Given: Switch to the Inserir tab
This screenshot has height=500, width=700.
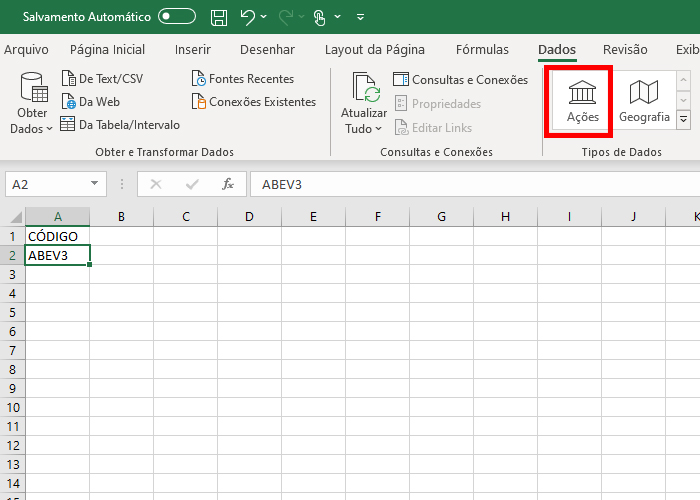Looking at the screenshot, I should [193, 50].
